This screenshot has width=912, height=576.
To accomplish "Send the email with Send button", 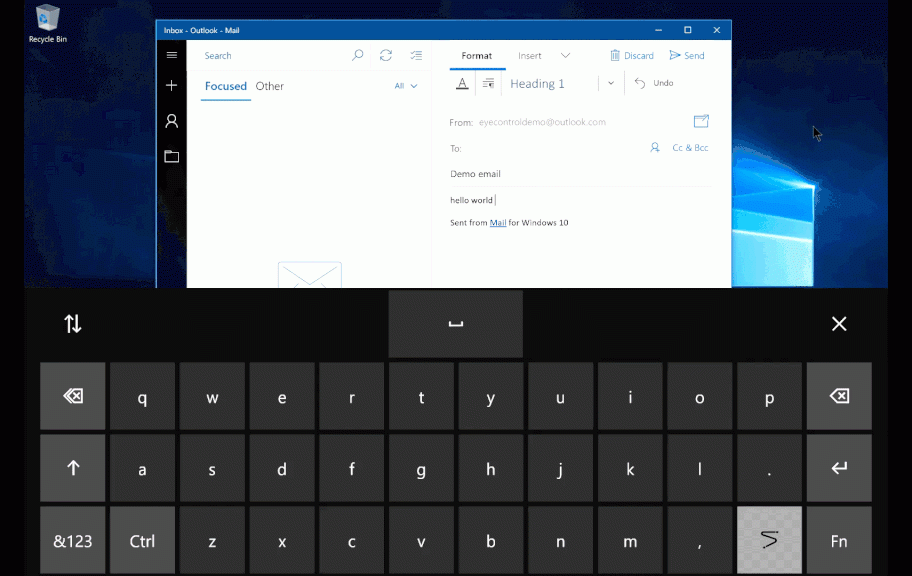I will 687,56.
